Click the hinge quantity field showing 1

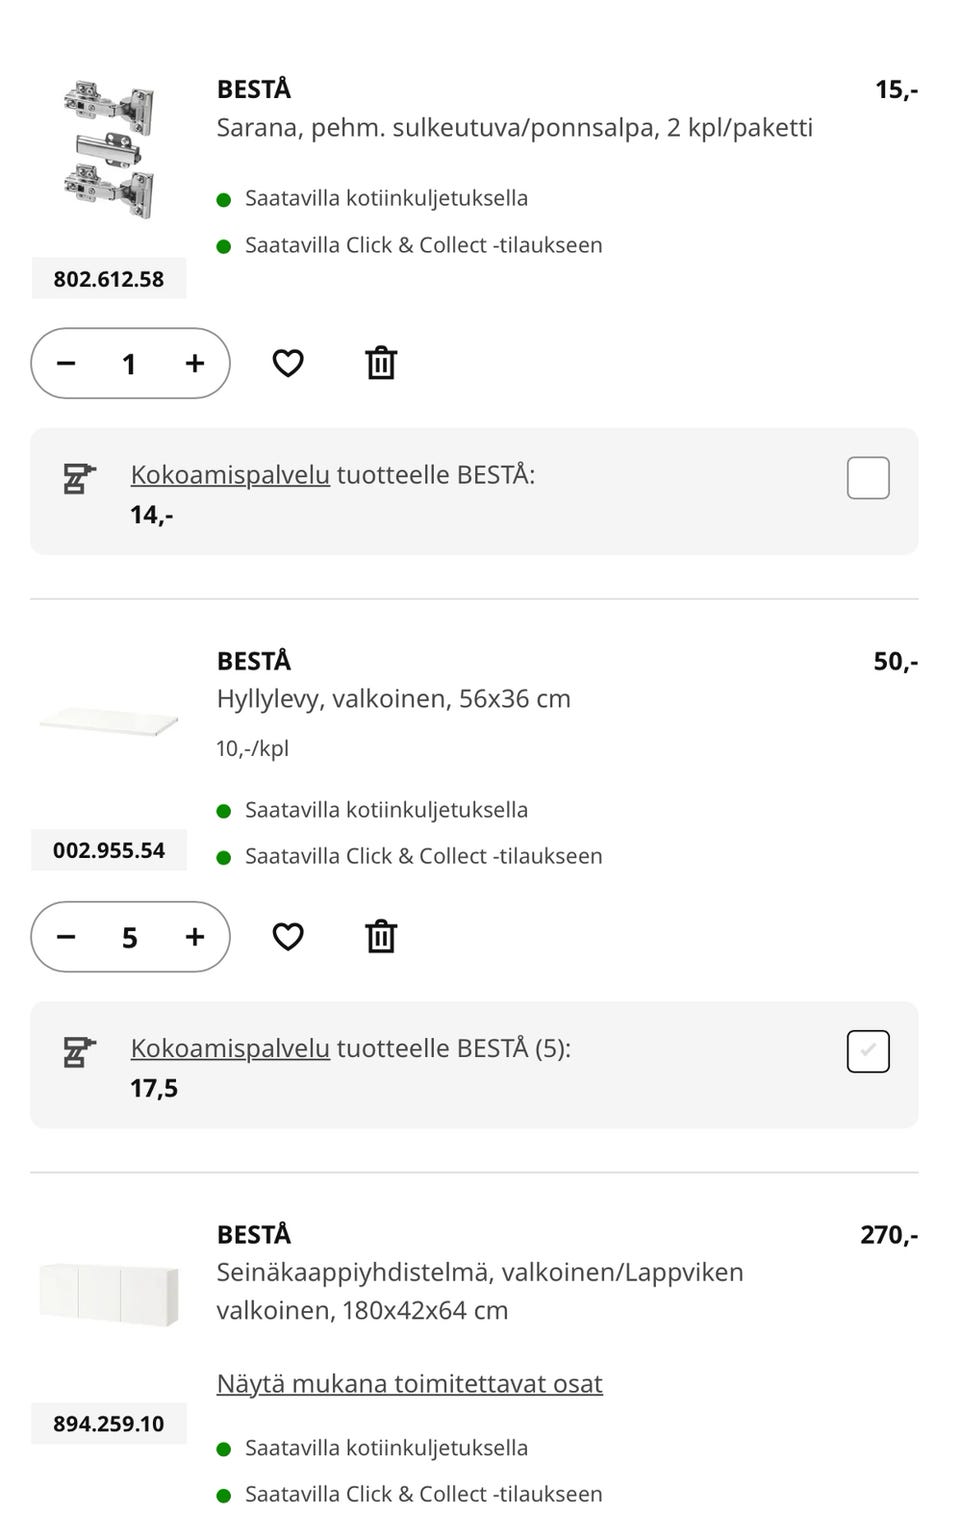click(x=129, y=363)
